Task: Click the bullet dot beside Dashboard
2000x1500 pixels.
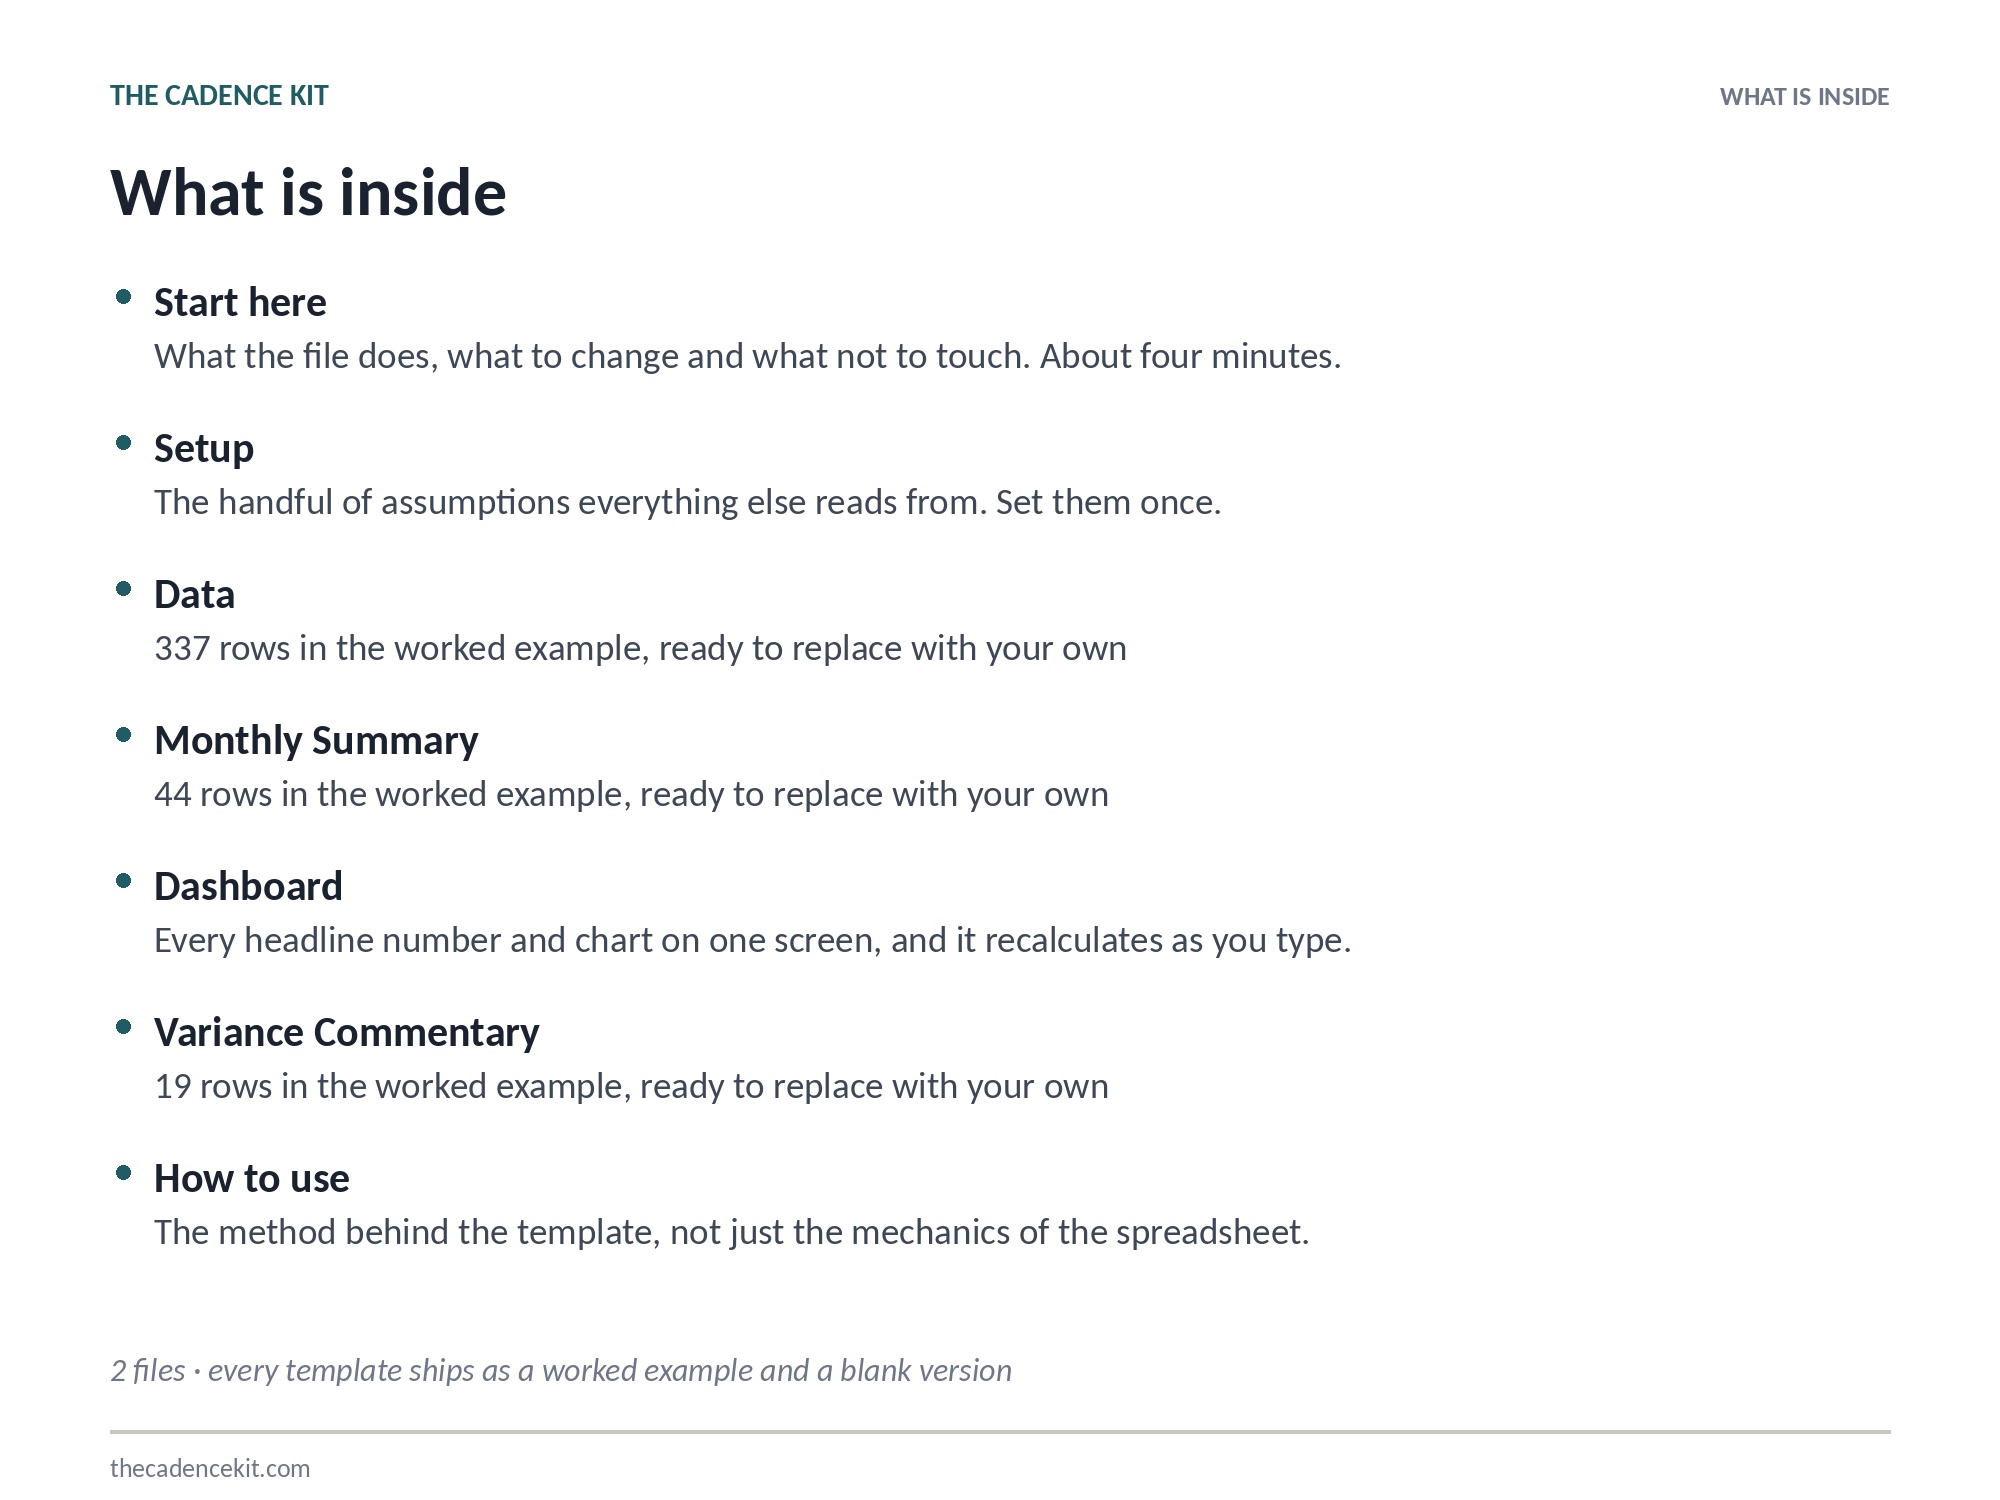Action: 124,880
